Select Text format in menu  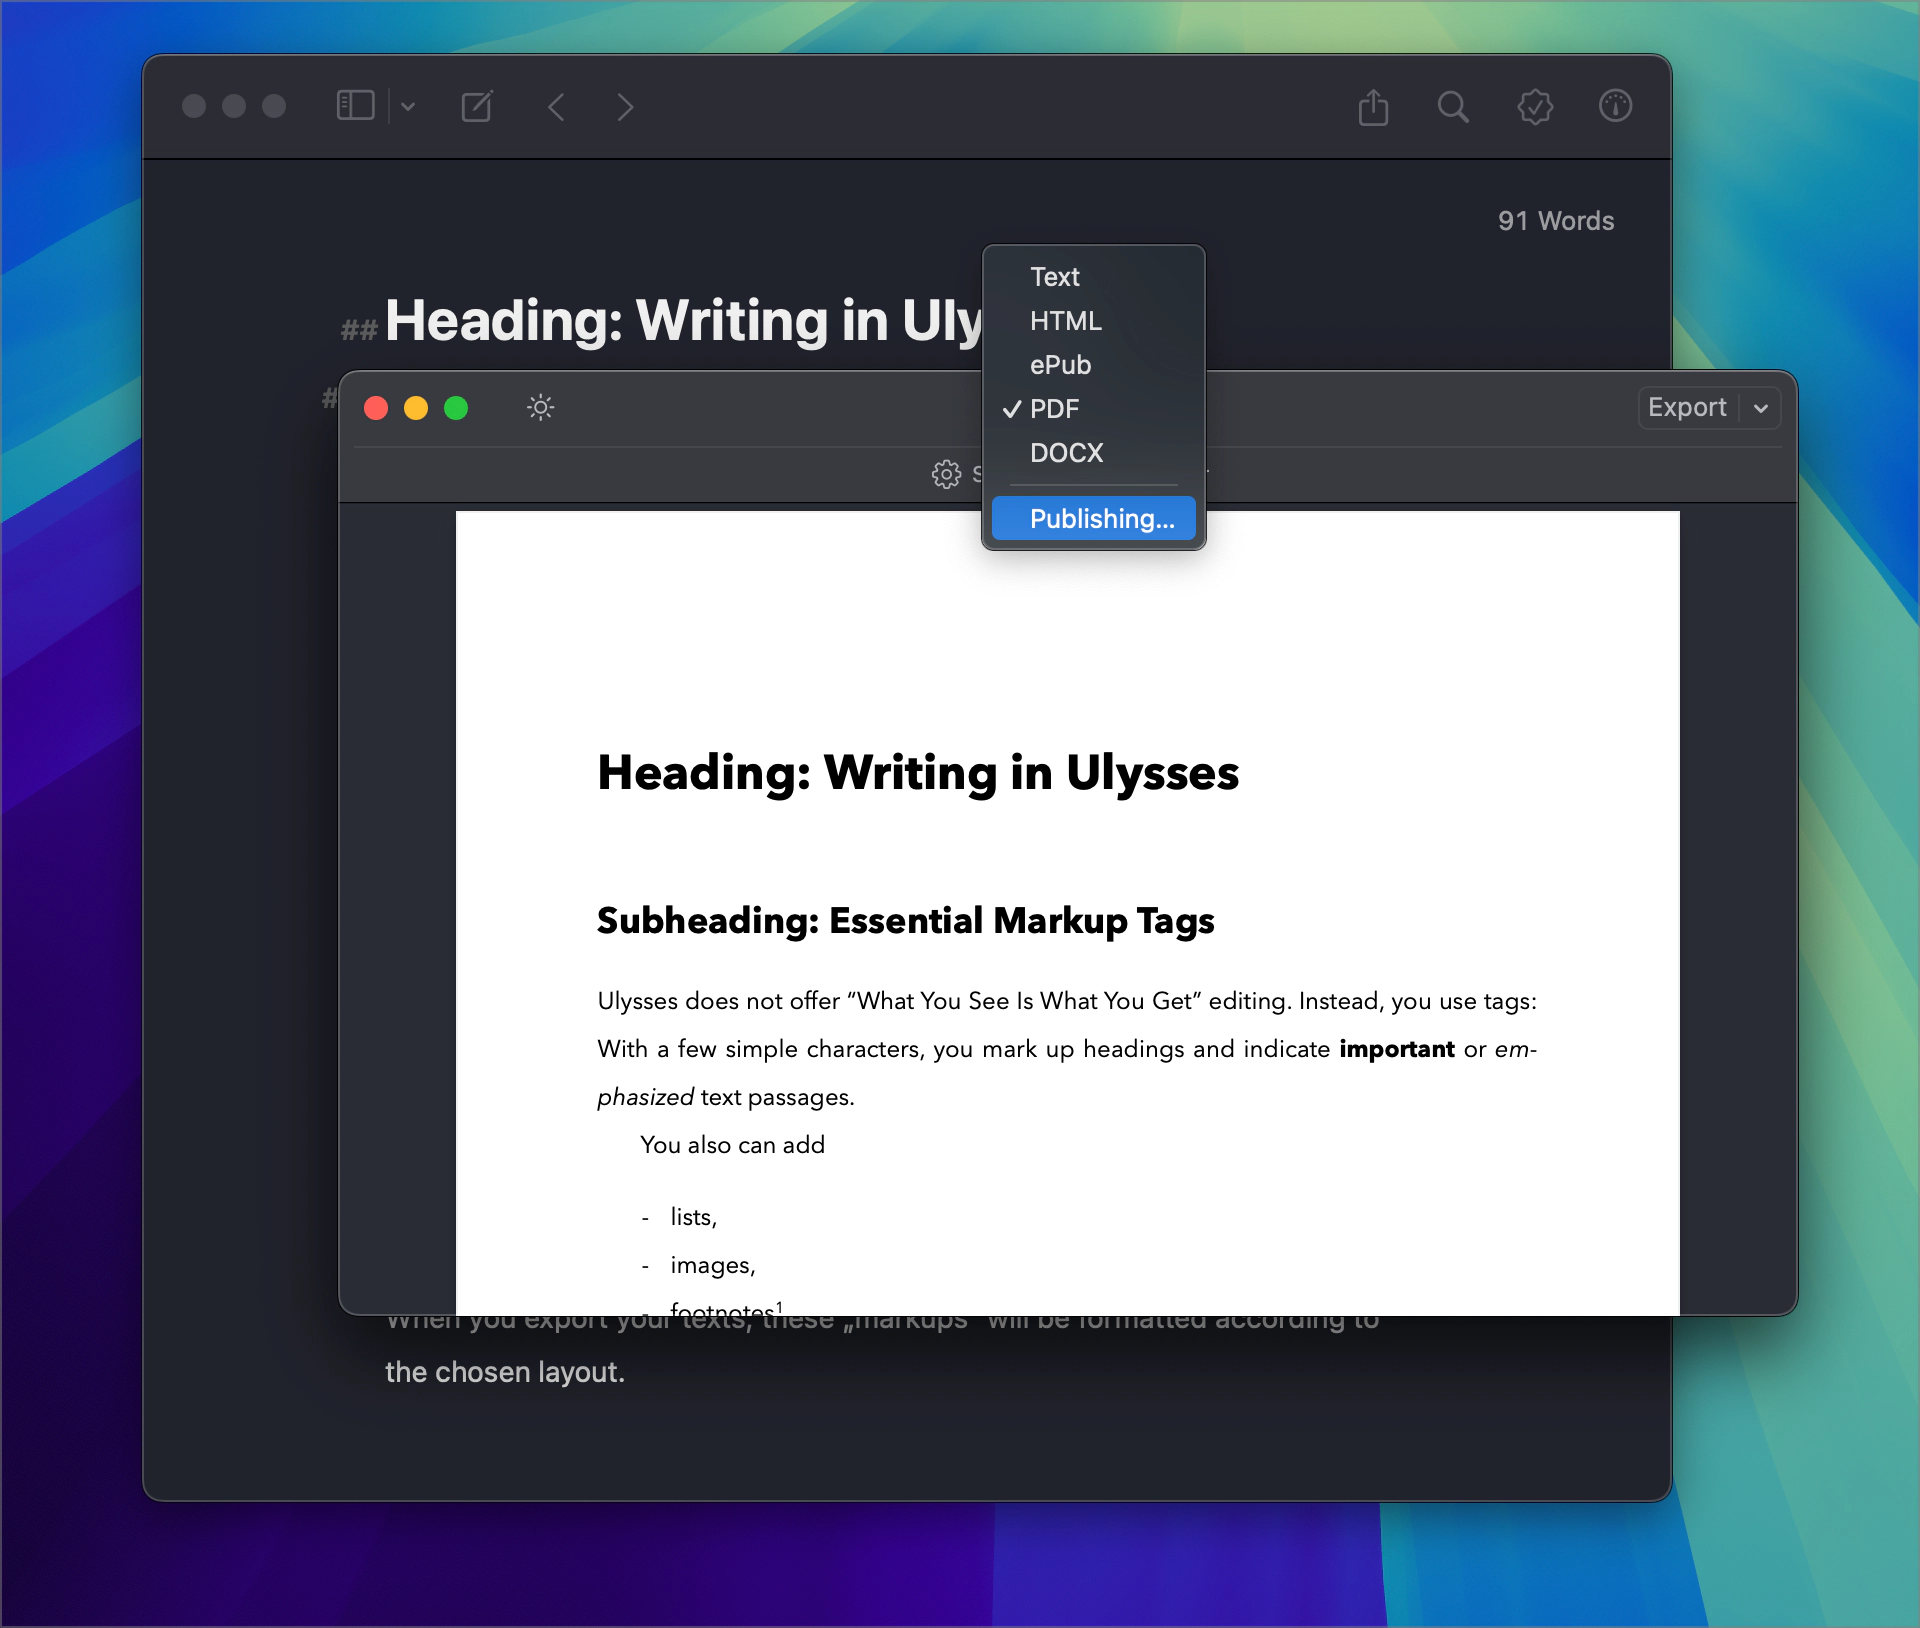click(1055, 277)
